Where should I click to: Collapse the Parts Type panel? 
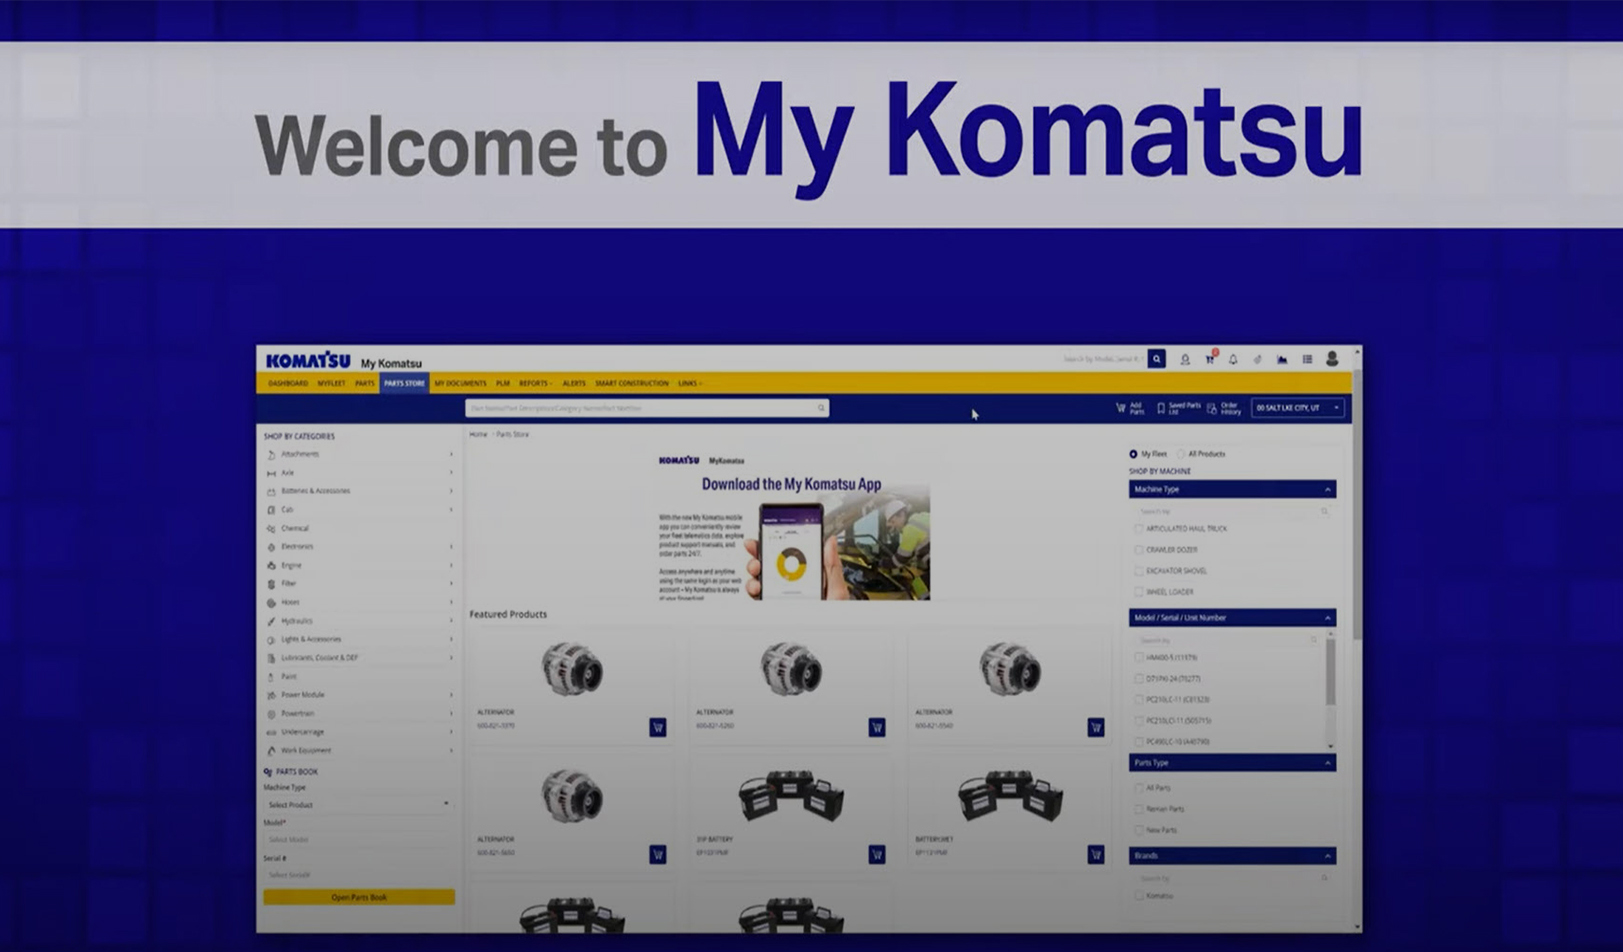click(x=1328, y=763)
